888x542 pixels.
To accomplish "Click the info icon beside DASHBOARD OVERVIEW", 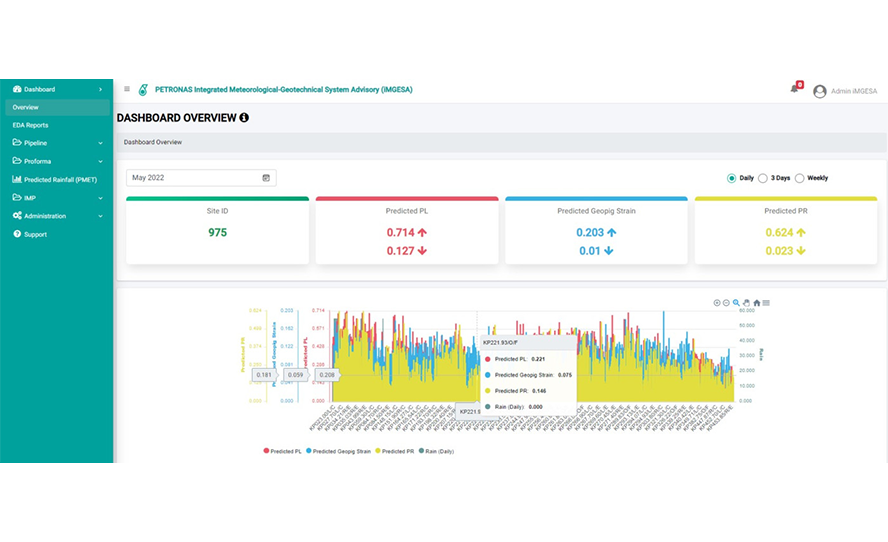I will [x=244, y=118].
